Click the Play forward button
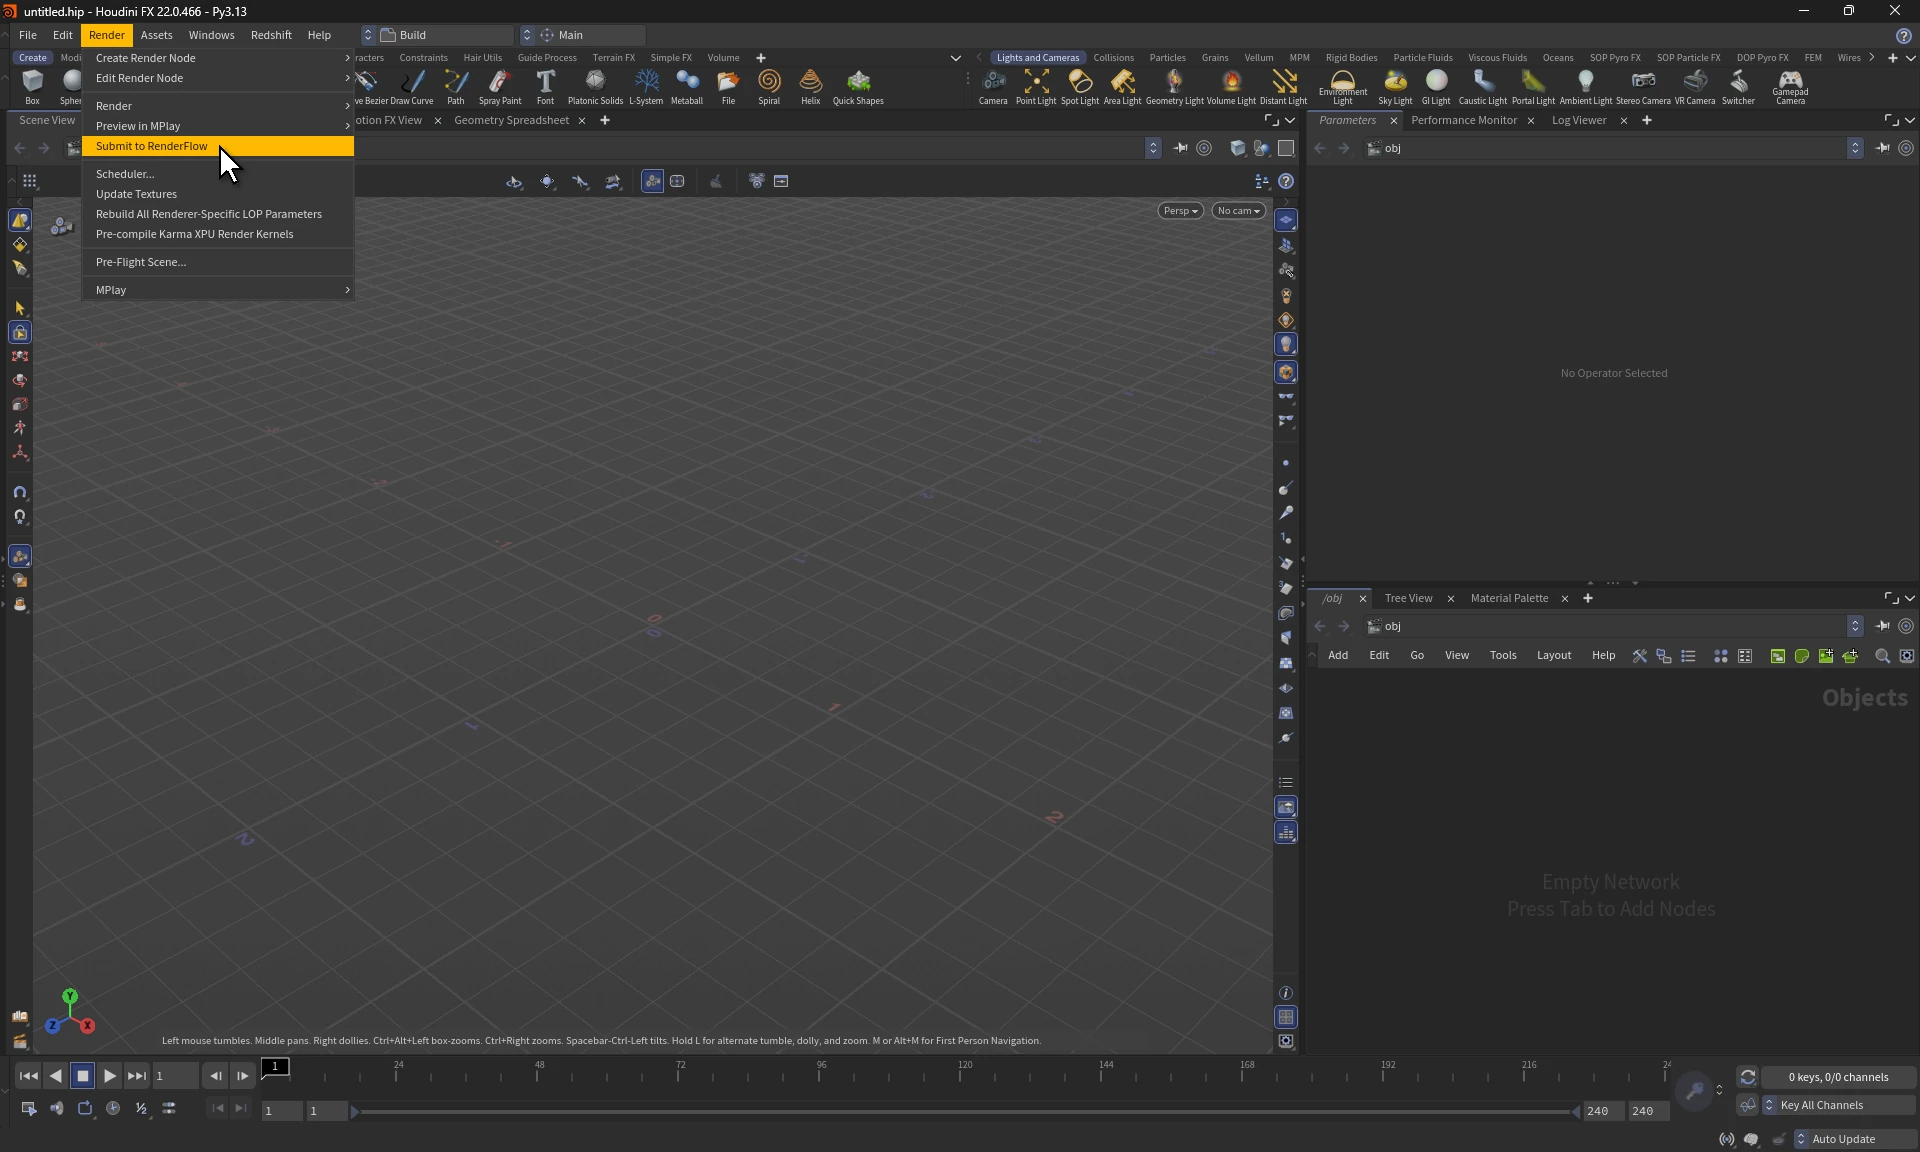The image size is (1920, 1152). coord(110,1076)
